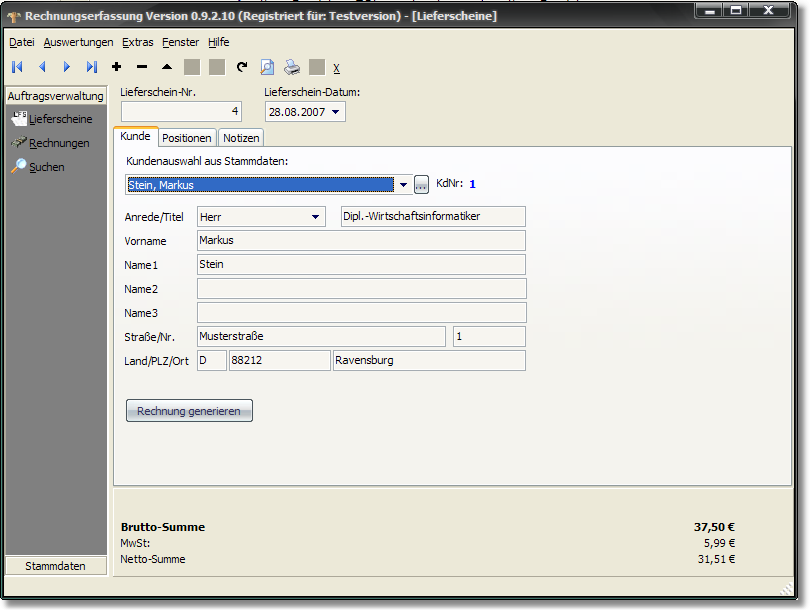Screen dimensions: 810x612
Task: Click the Kundenauswahl aus Stammdaten label
Action: point(207,161)
